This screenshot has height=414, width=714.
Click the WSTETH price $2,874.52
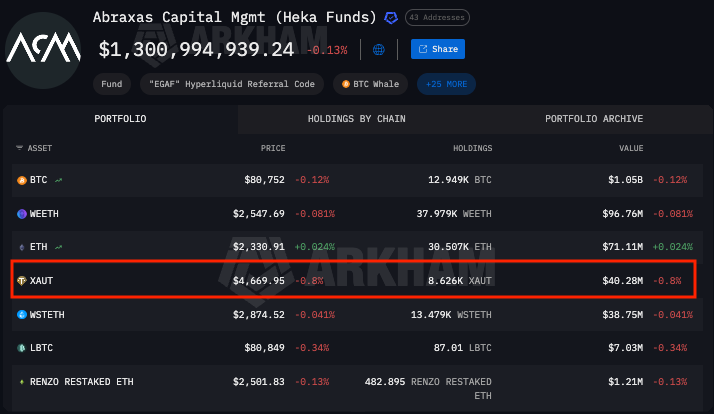point(259,315)
